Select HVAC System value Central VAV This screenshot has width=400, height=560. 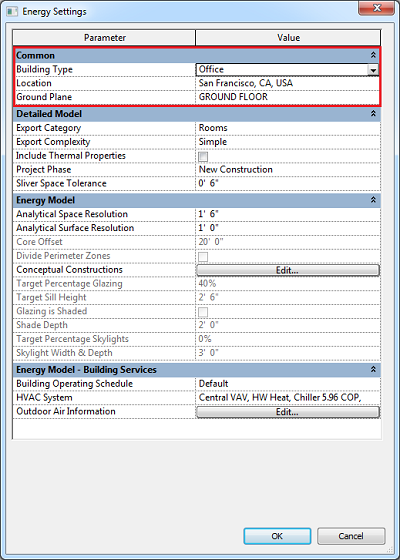coord(288,398)
